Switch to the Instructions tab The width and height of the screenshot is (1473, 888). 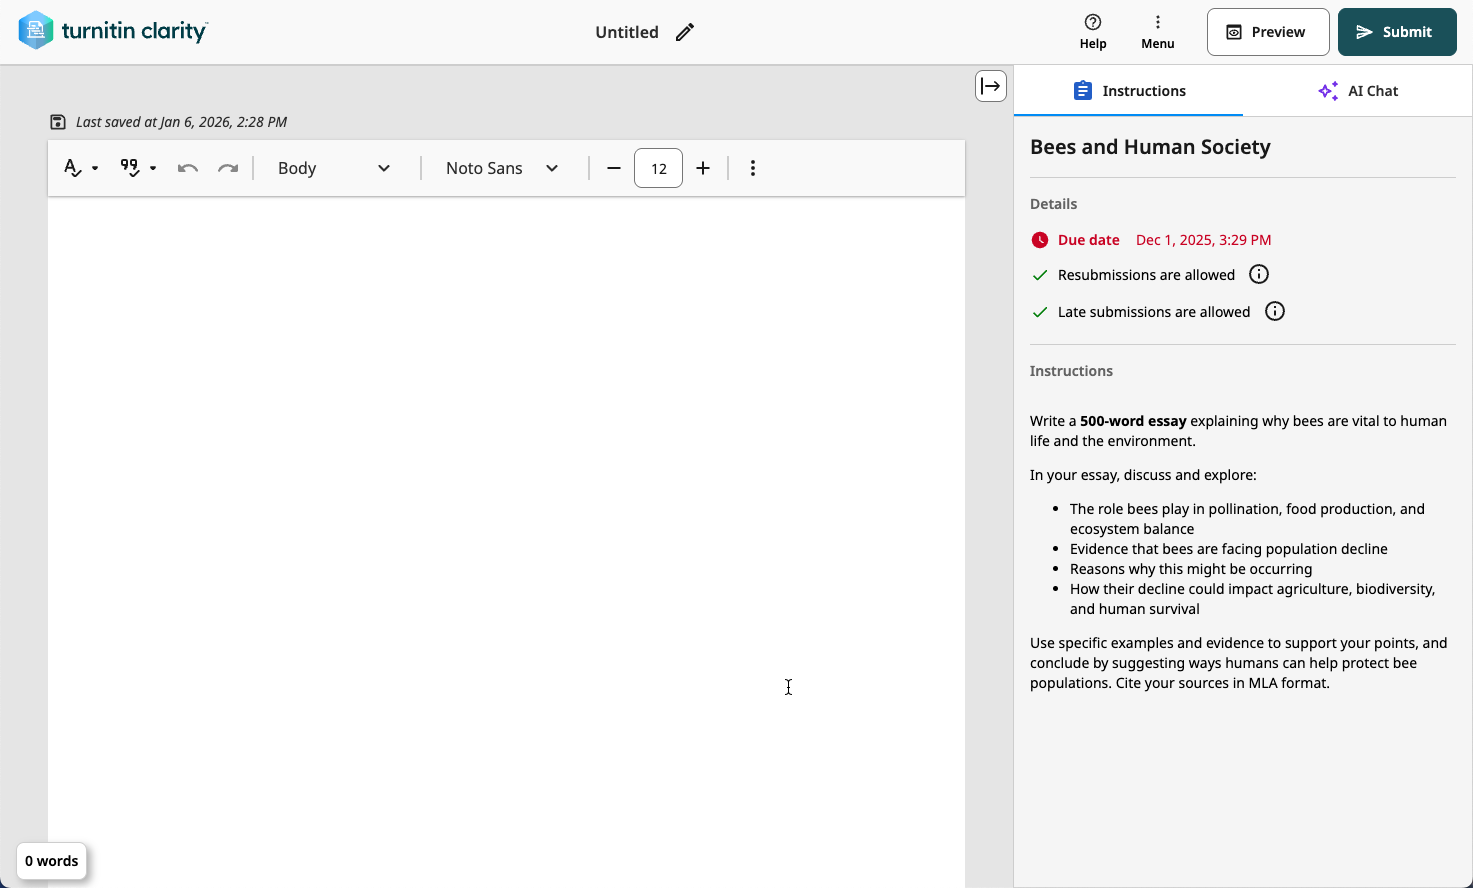(x=1128, y=91)
